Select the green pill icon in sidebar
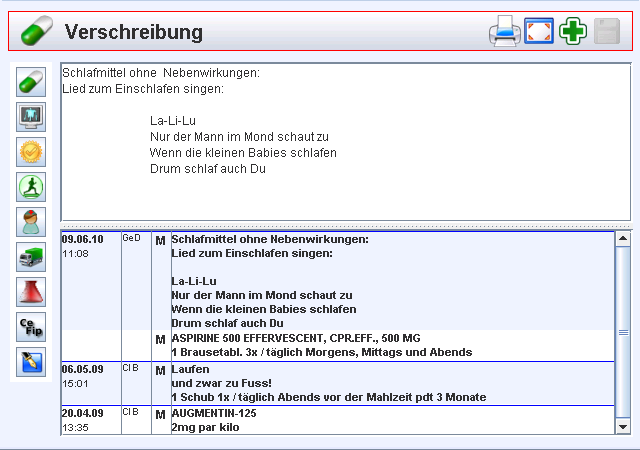This screenshot has width=640, height=450. click(x=32, y=82)
